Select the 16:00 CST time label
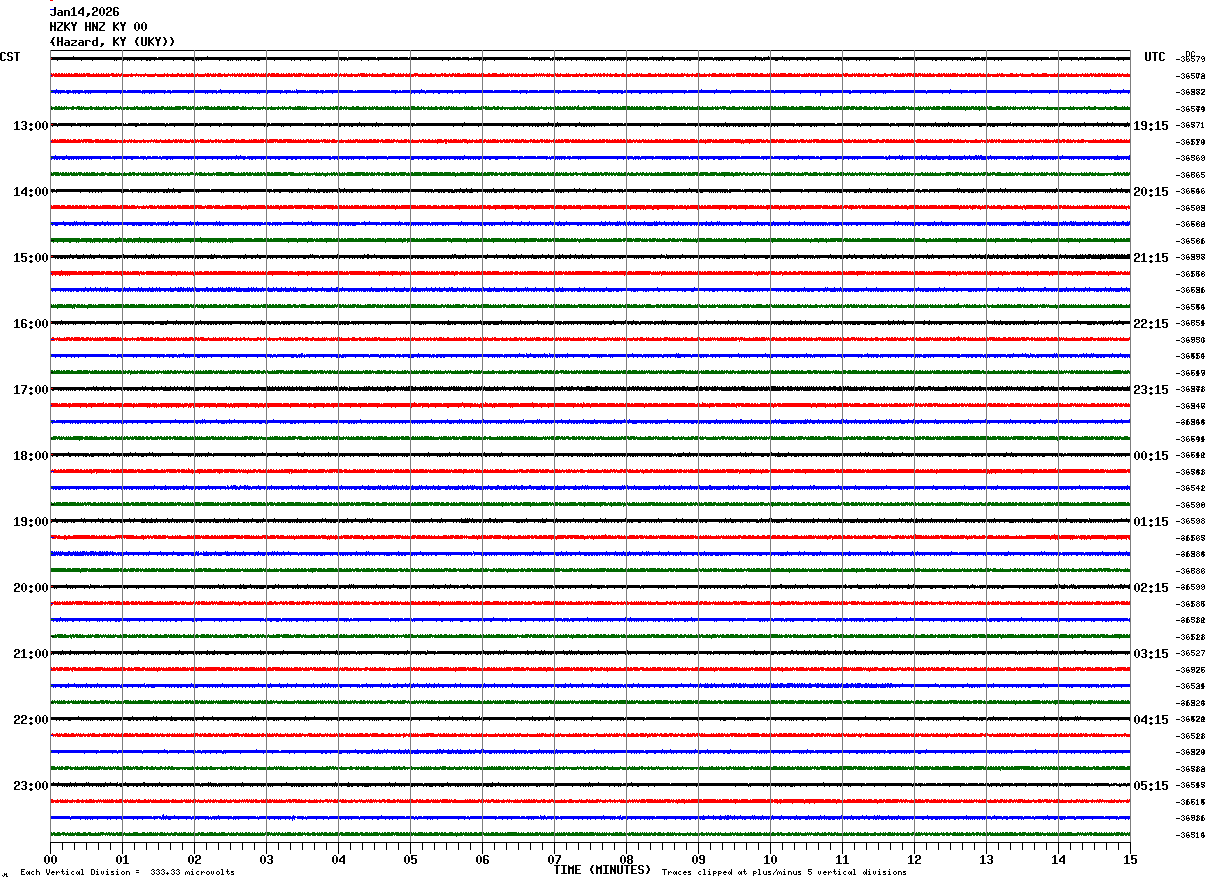 coord(30,324)
